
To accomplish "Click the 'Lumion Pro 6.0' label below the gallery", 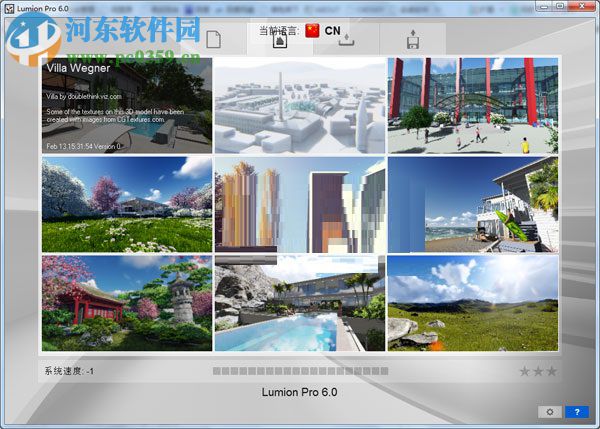I will click(x=300, y=392).
